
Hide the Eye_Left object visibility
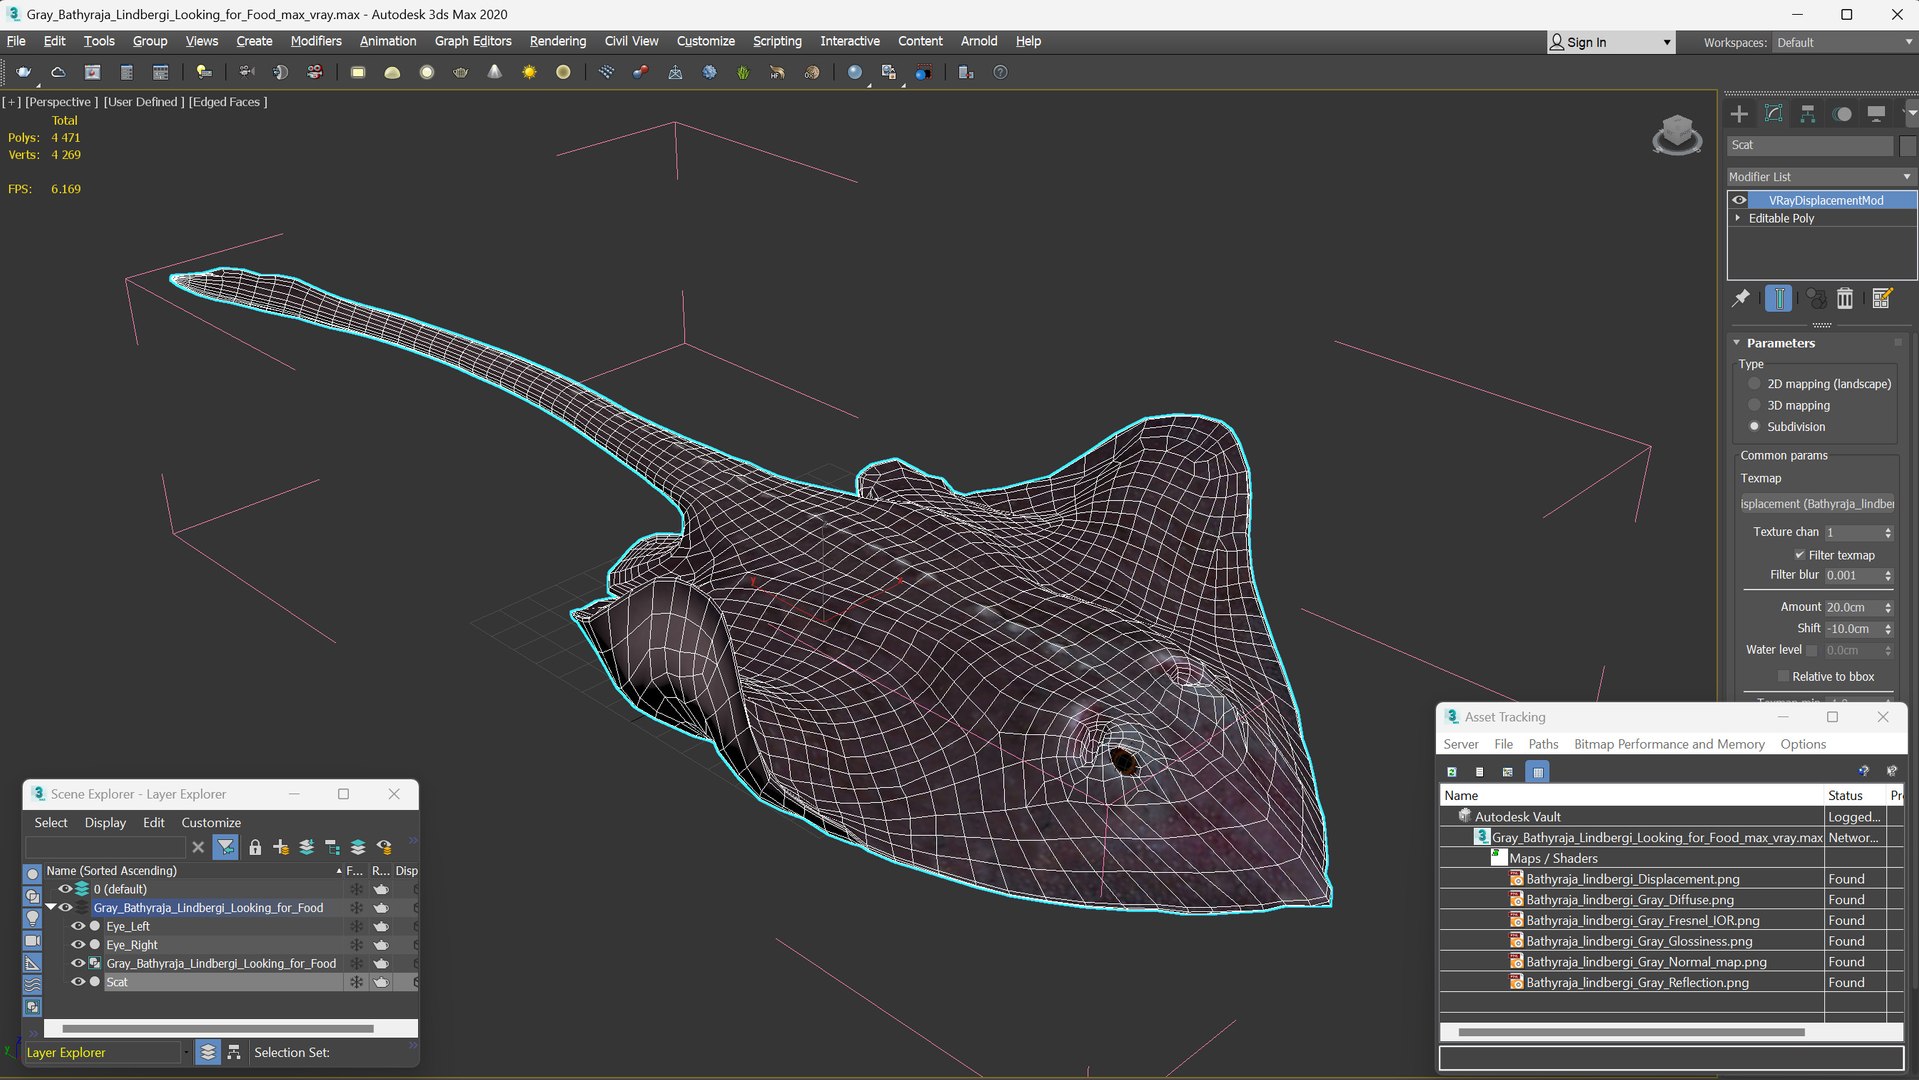pos(77,926)
